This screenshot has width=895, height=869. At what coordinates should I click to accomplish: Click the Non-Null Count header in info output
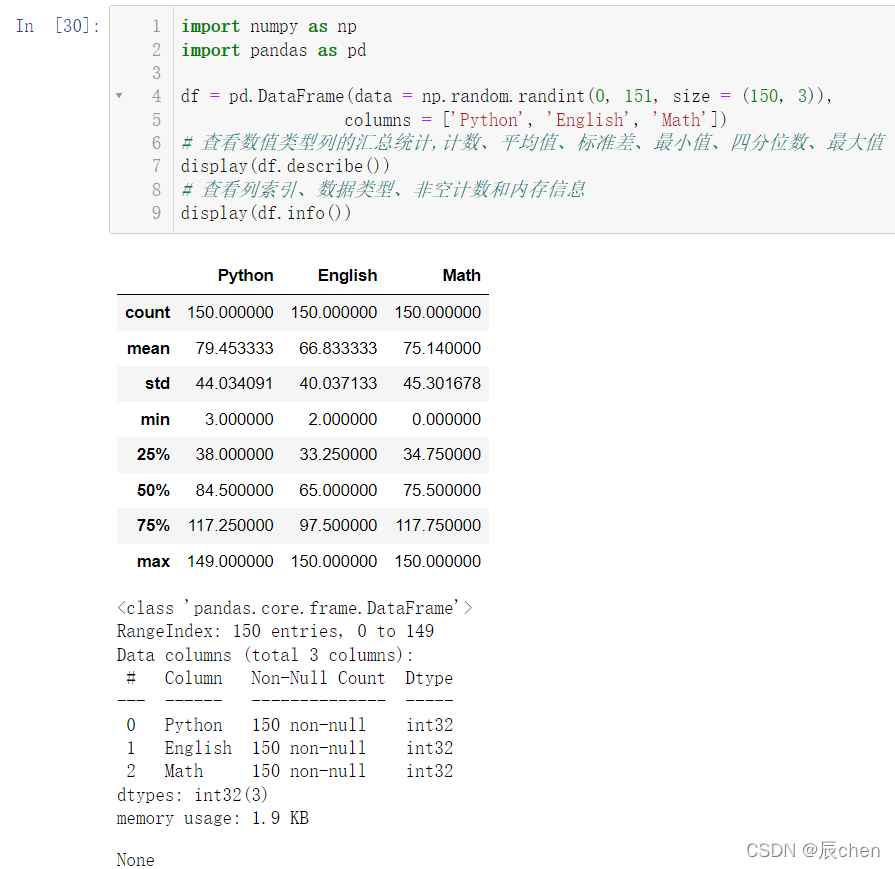point(319,678)
